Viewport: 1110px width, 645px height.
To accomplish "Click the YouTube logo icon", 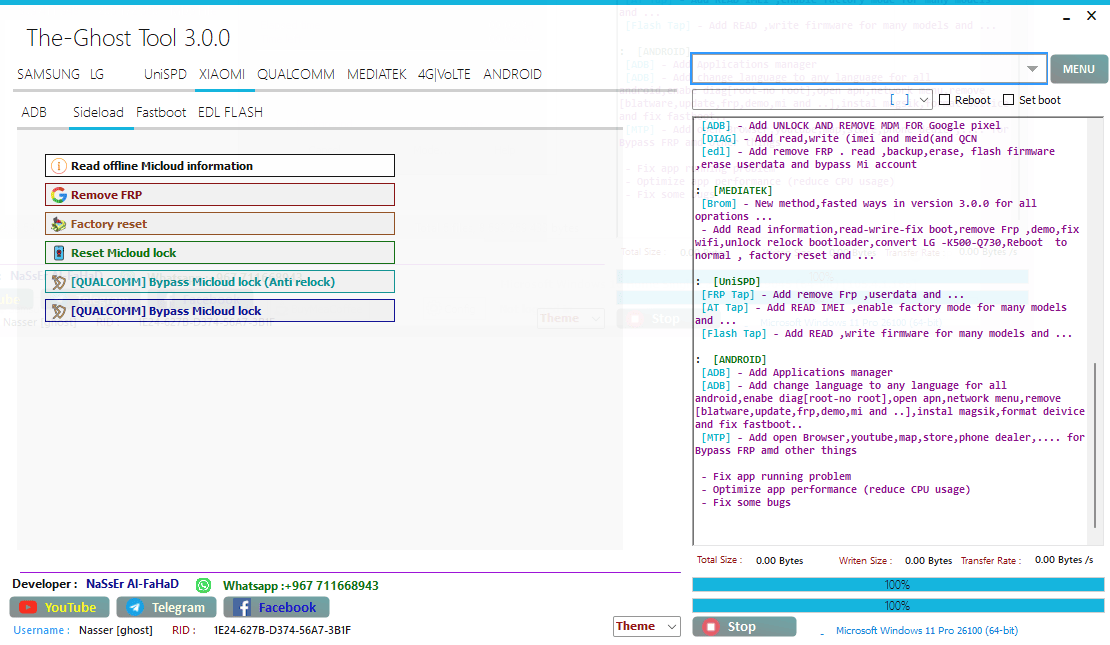I will (28, 607).
